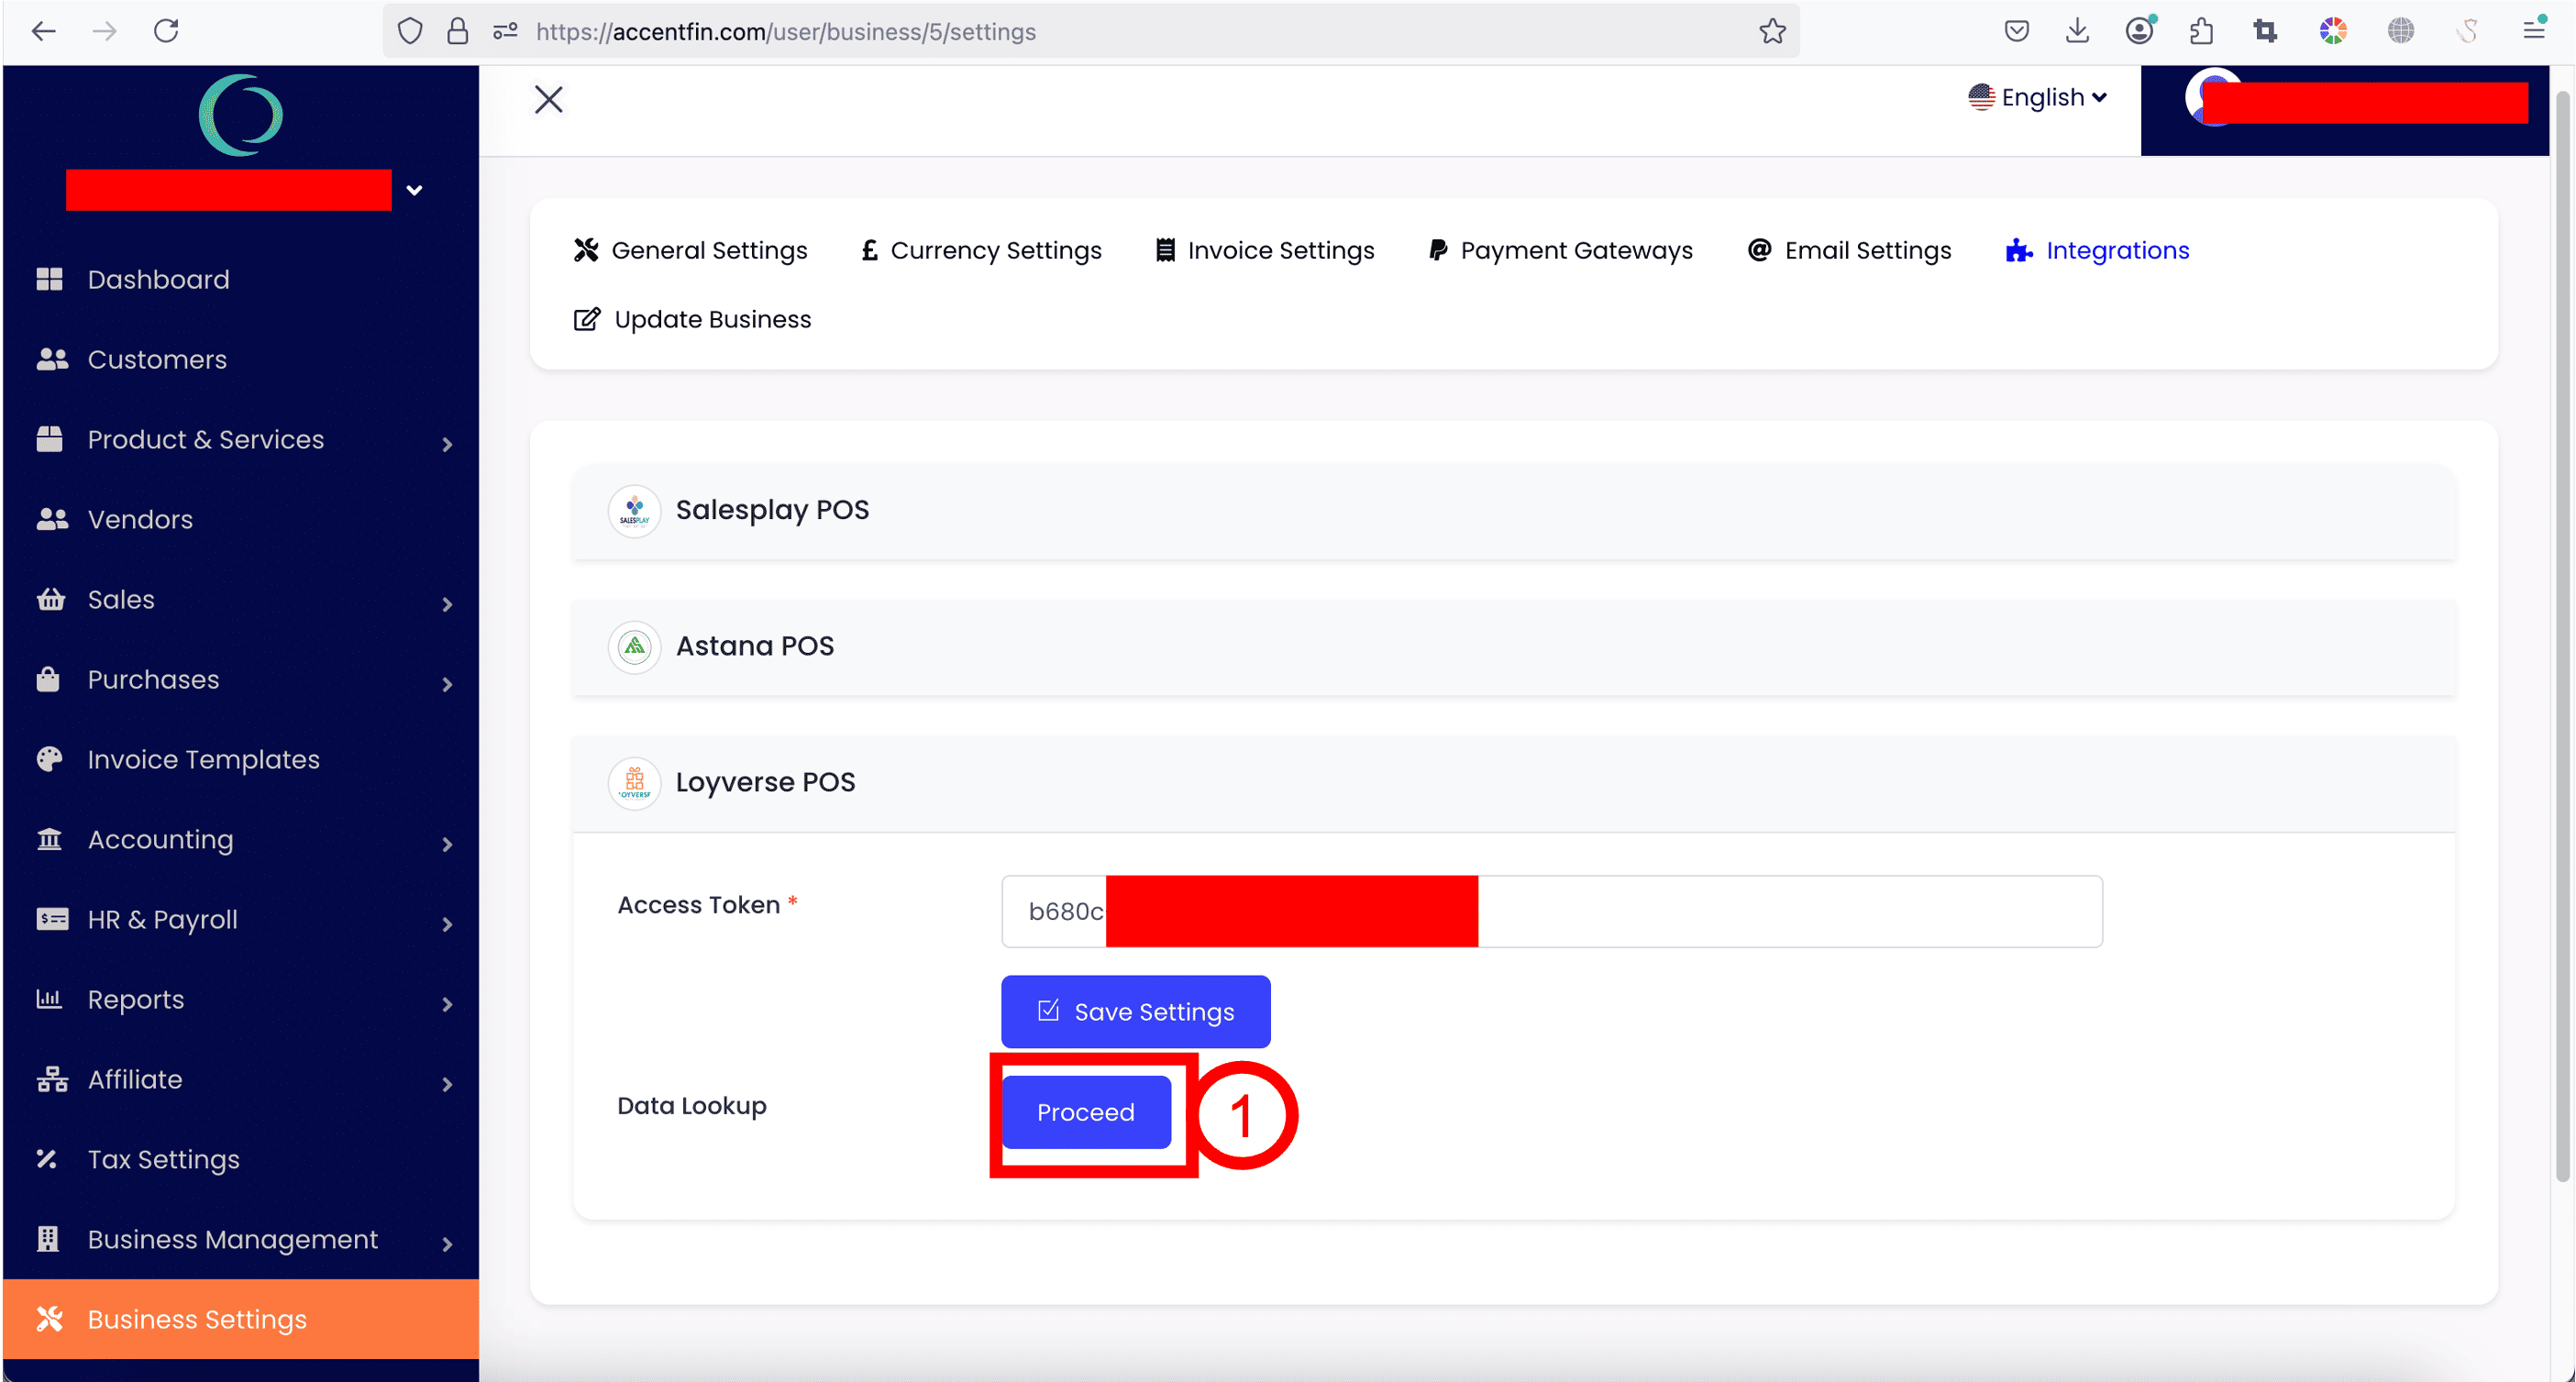Viewport: 2576px width, 1382px height.
Task: Open the browser extensions puzzle icon
Action: point(2201,31)
